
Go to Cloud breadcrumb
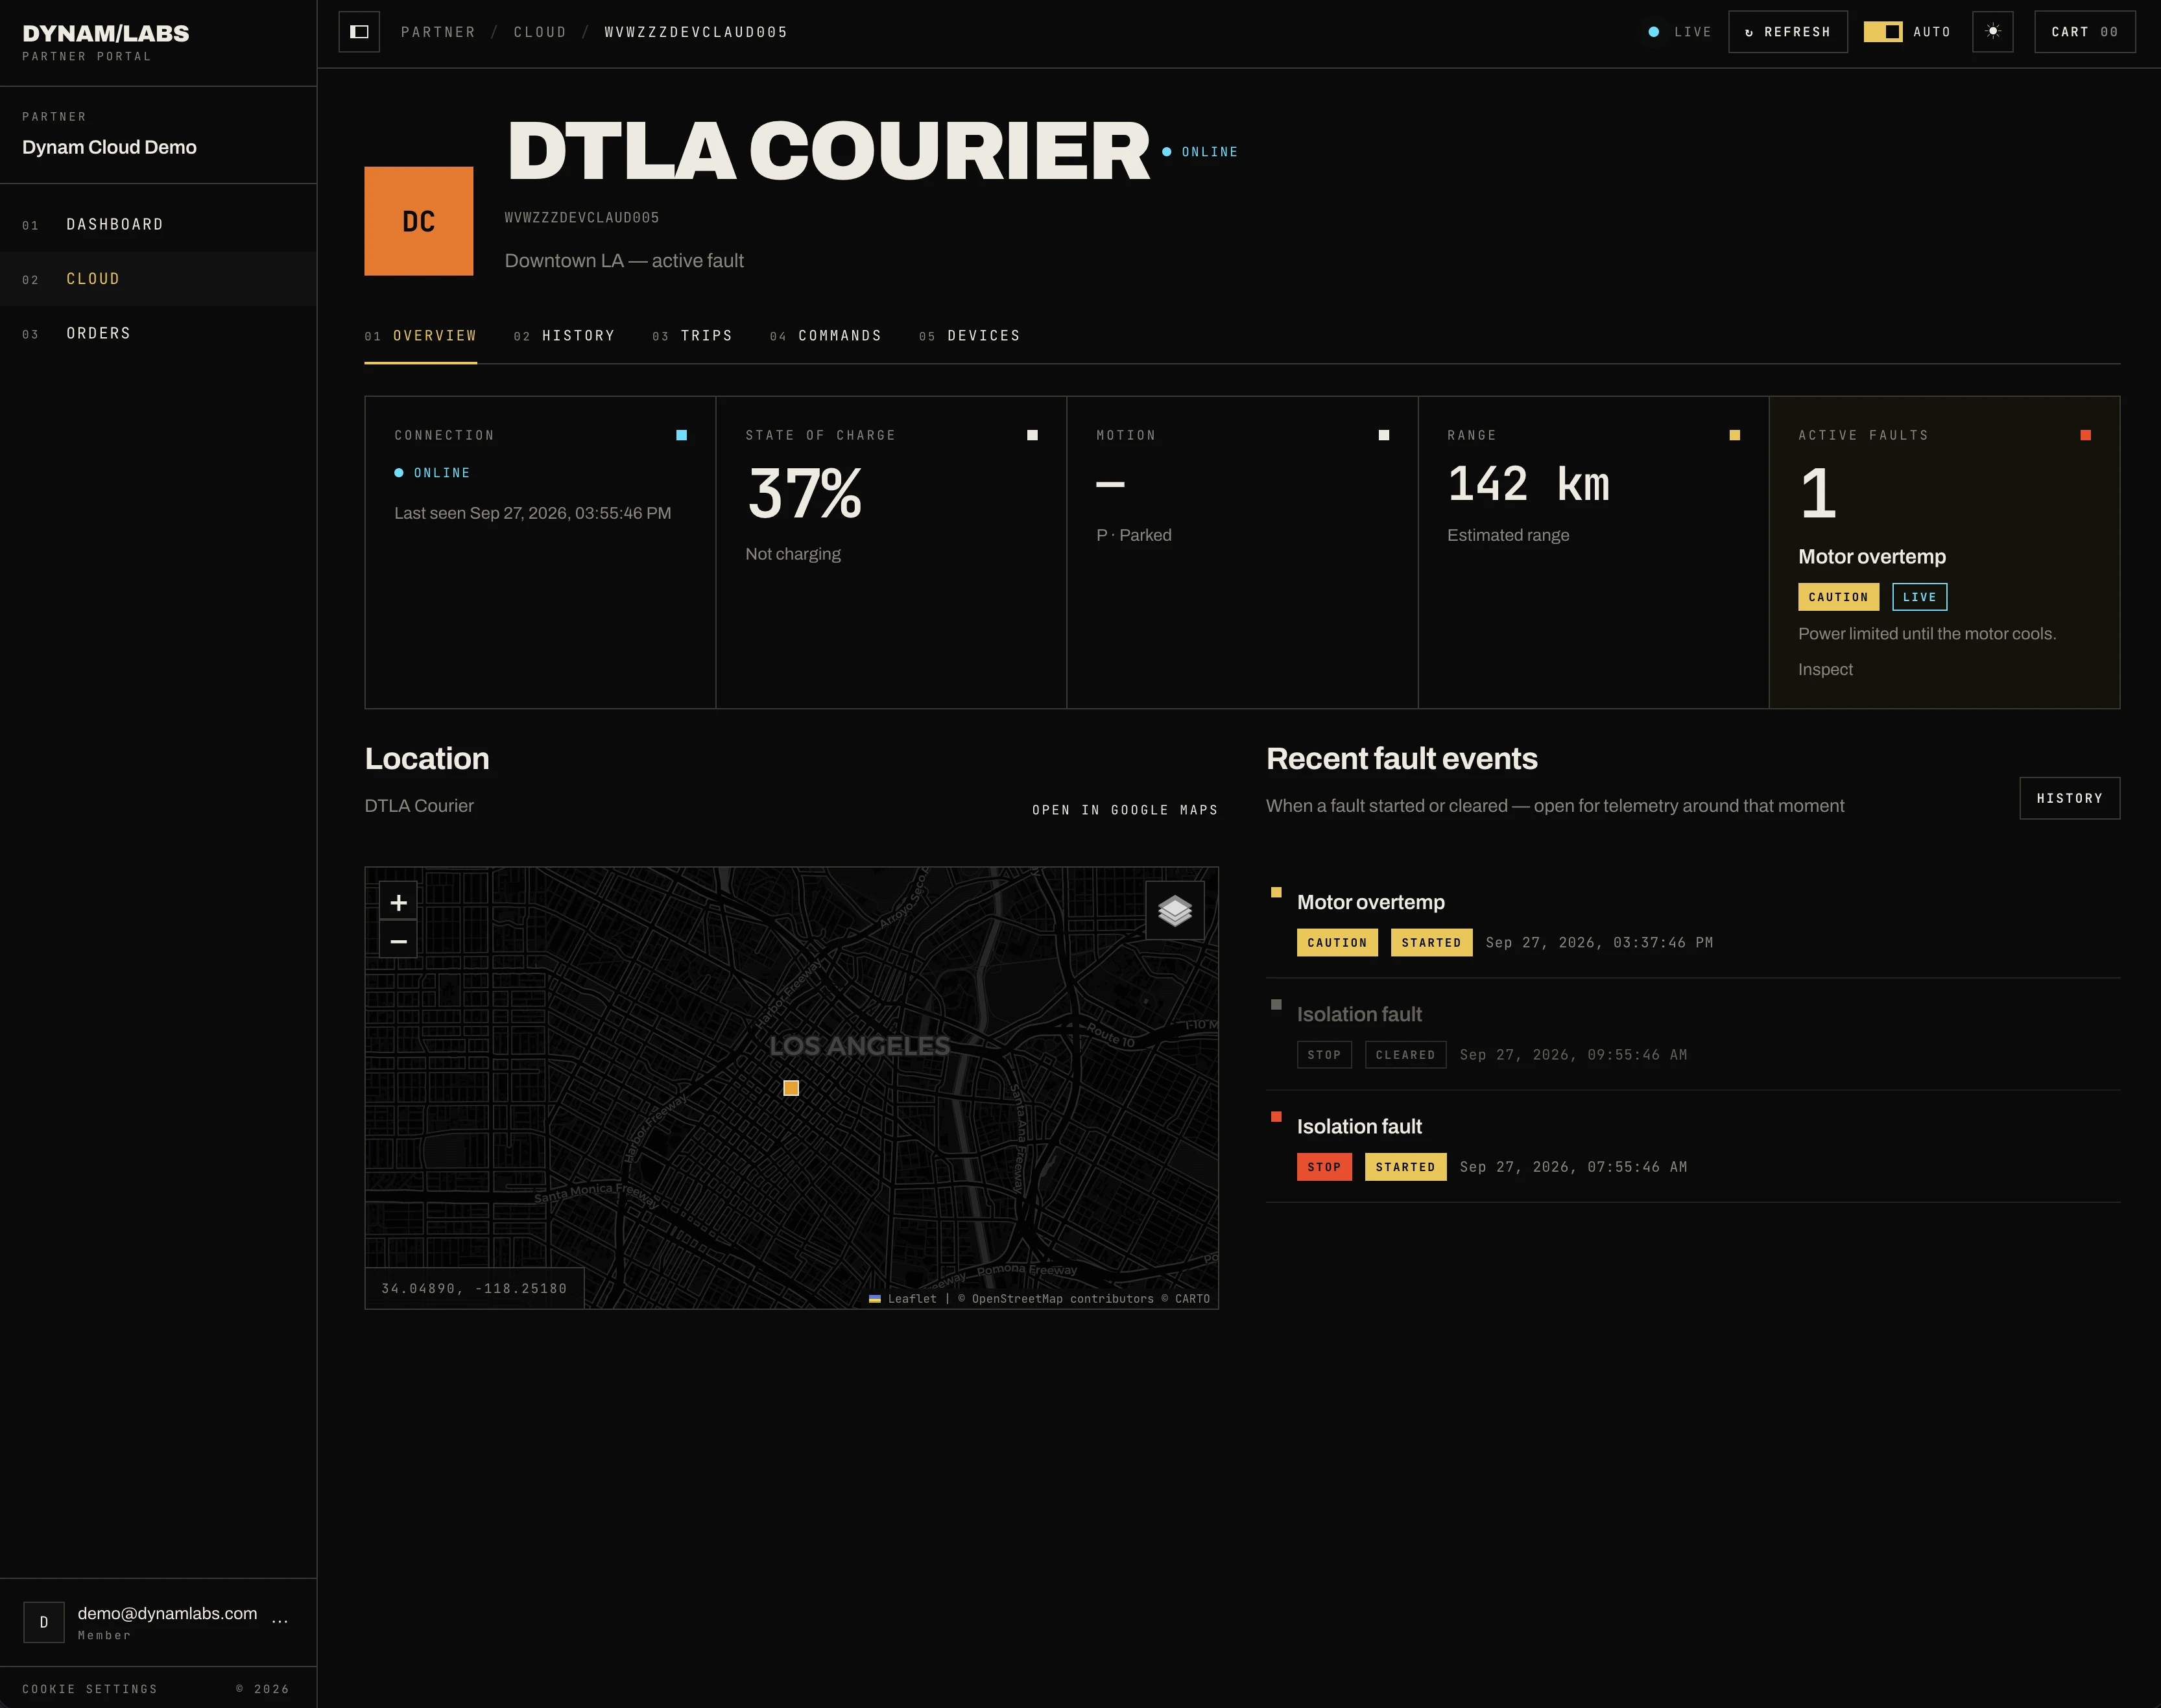(540, 32)
